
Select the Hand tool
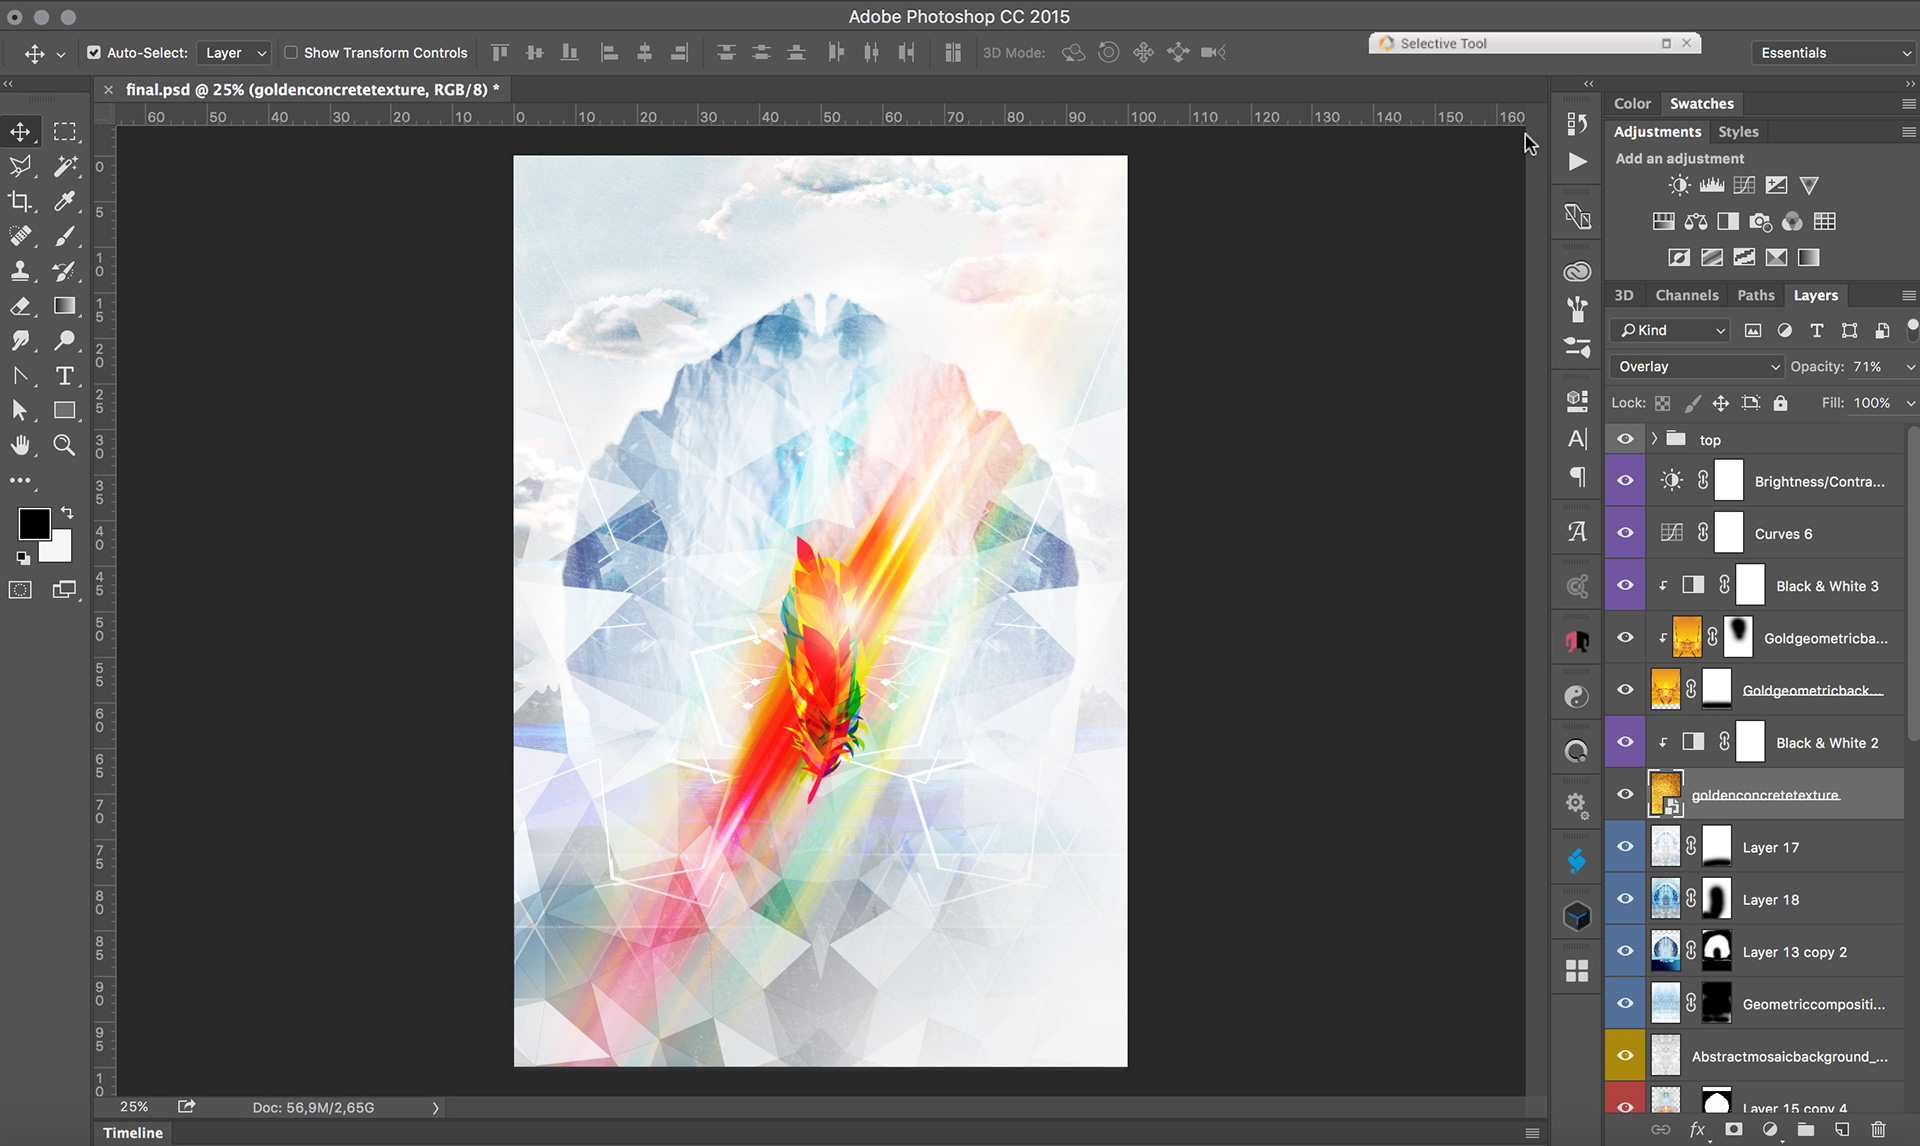pos(20,445)
